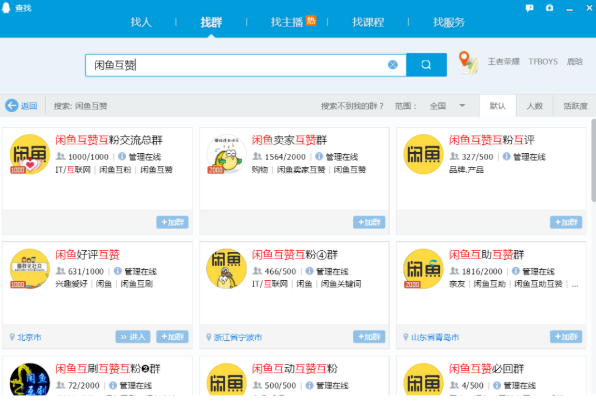Click the QQ penguin logo in the title bar
This screenshot has width=596, height=412.
coord(6,8)
